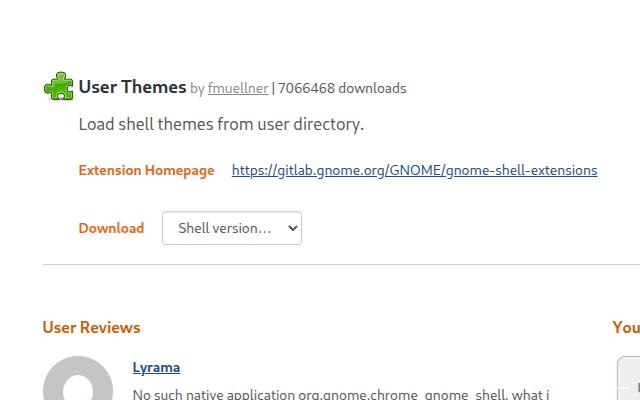Click the 'Load shell themes' description text
Image resolution: width=640 pixels, height=400 pixels.
[221, 125]
